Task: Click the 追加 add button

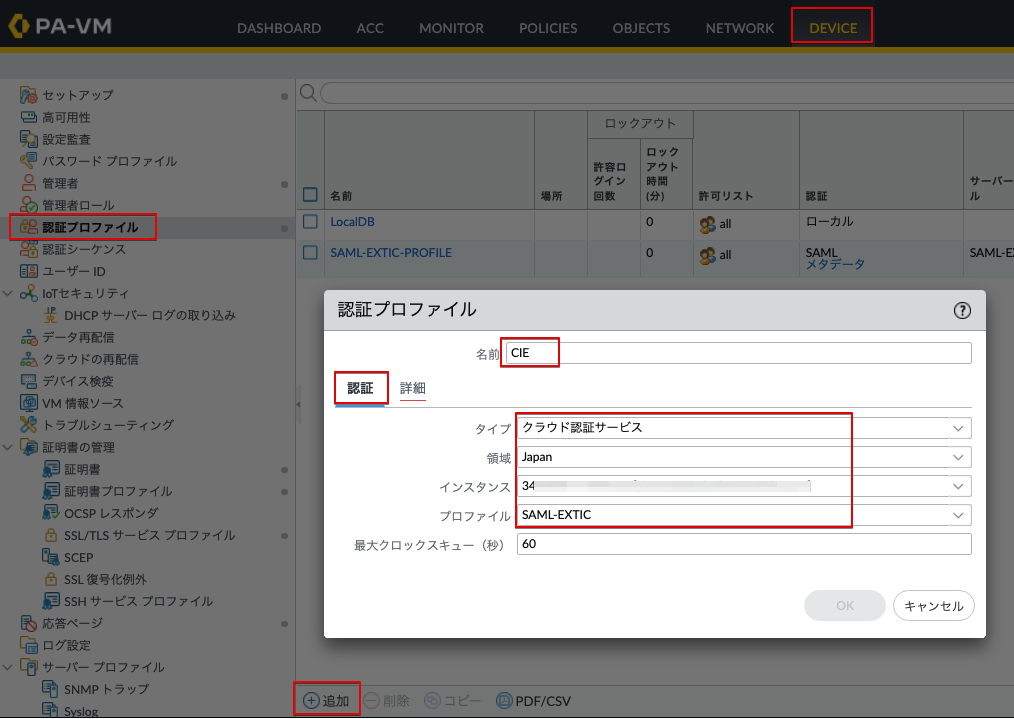Action: click(327, 700)
